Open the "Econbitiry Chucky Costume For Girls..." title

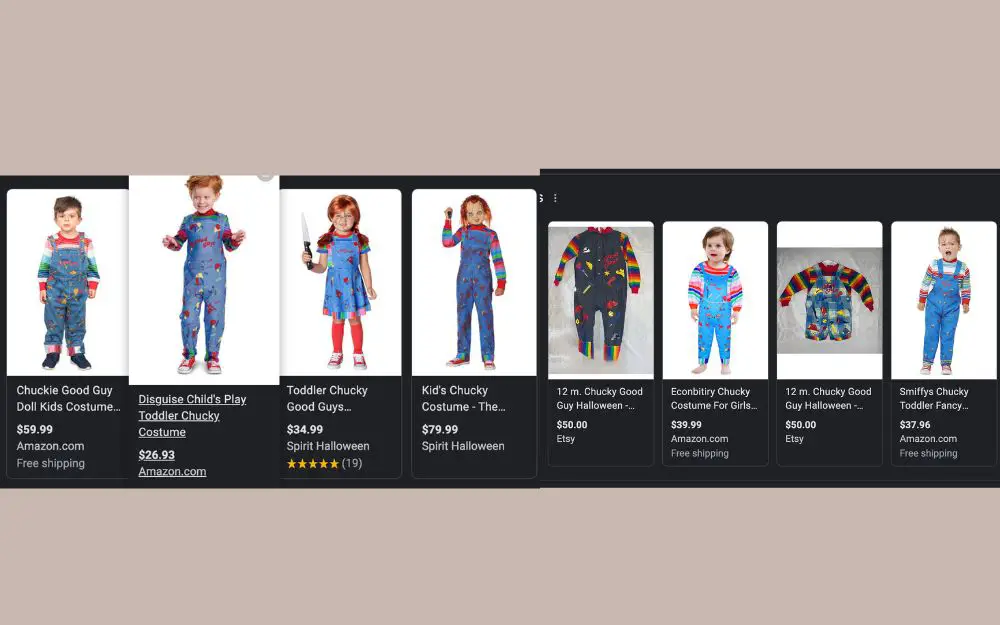(714, 399)
